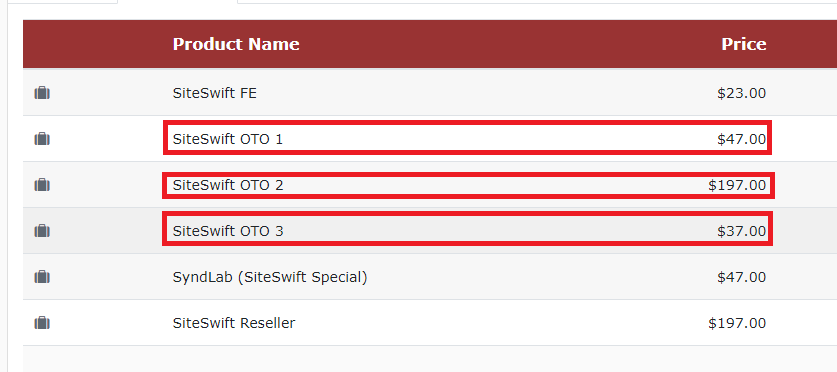
Task: Open the SiteSwift OTO 1 product
Action: 228,139
